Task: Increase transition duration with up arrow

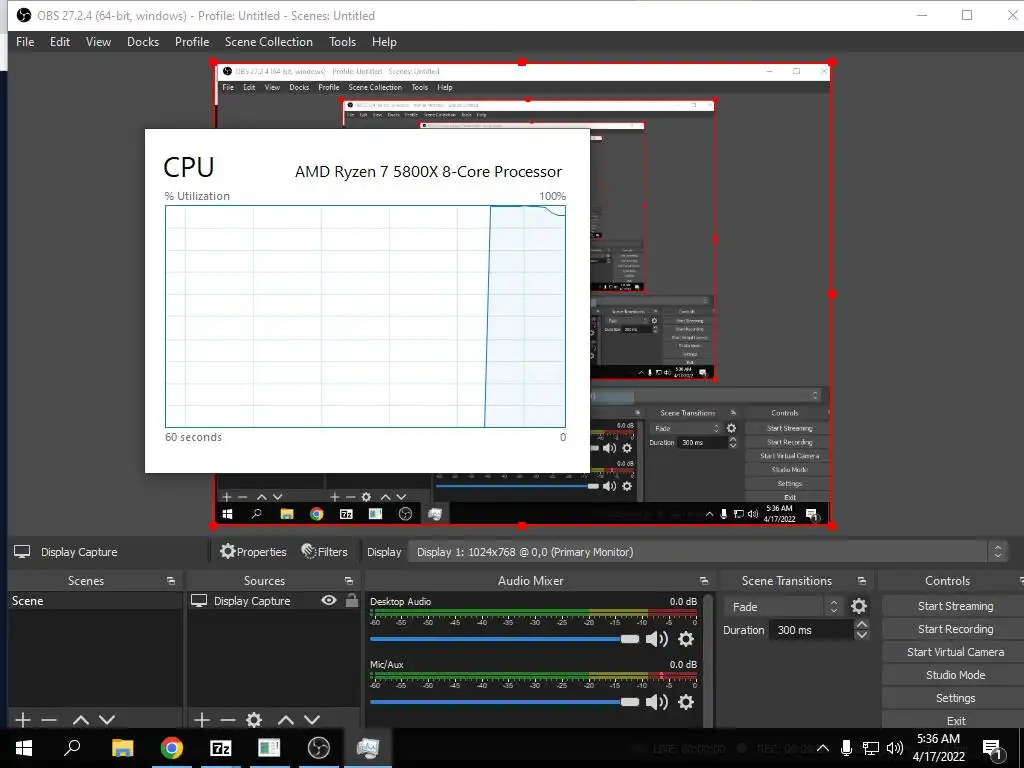Action: (862, 625)
